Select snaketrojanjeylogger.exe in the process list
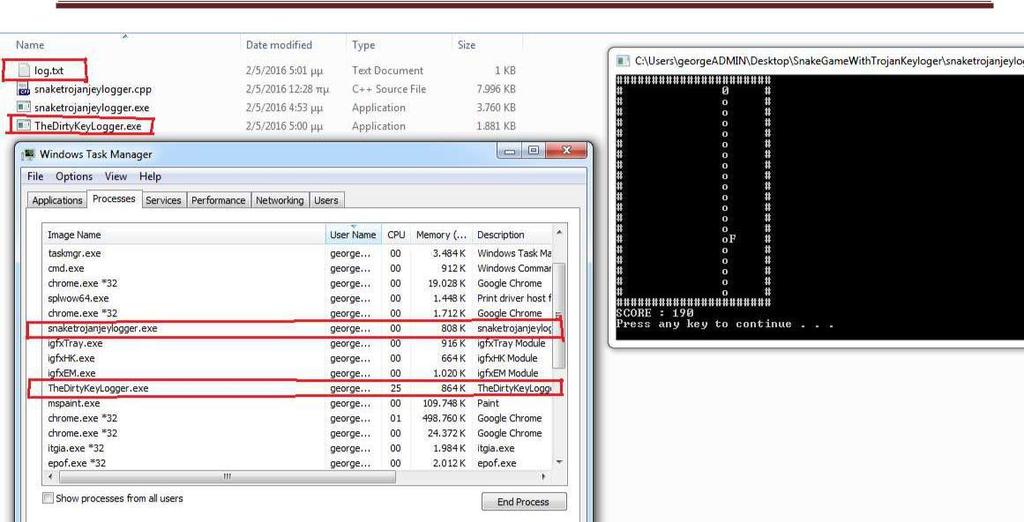The height and width of the screenshot is (522, 1024). click(x=297, y=328)
